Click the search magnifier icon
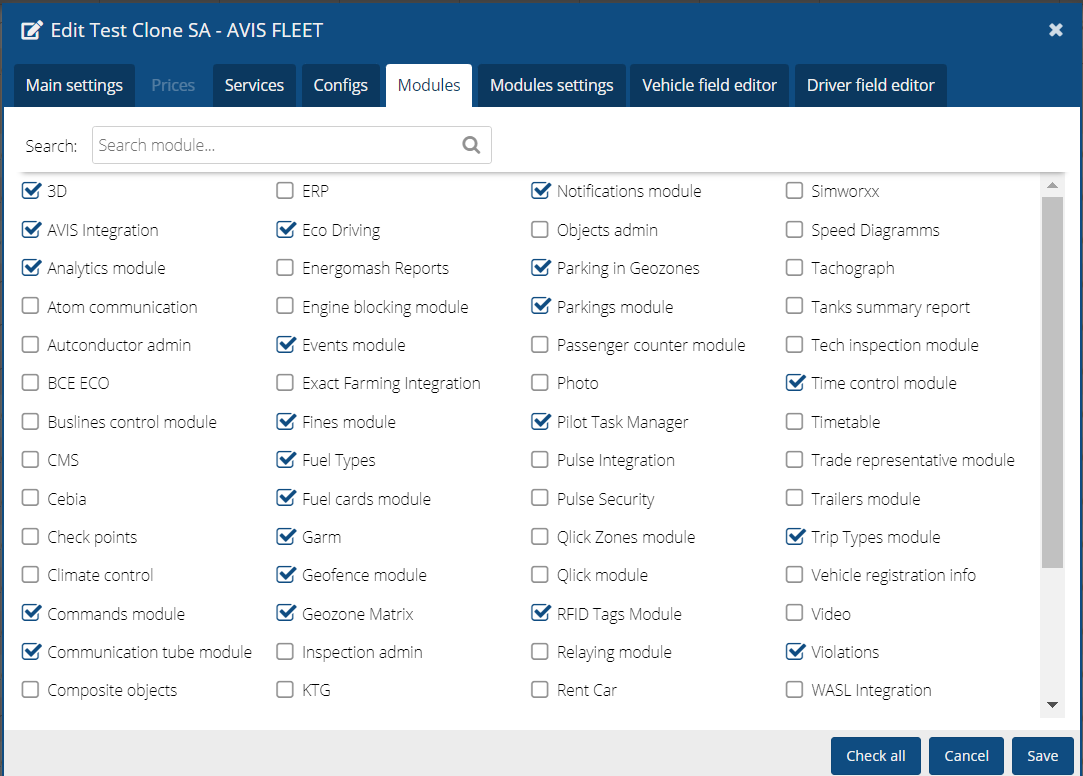 coord(471,145)
